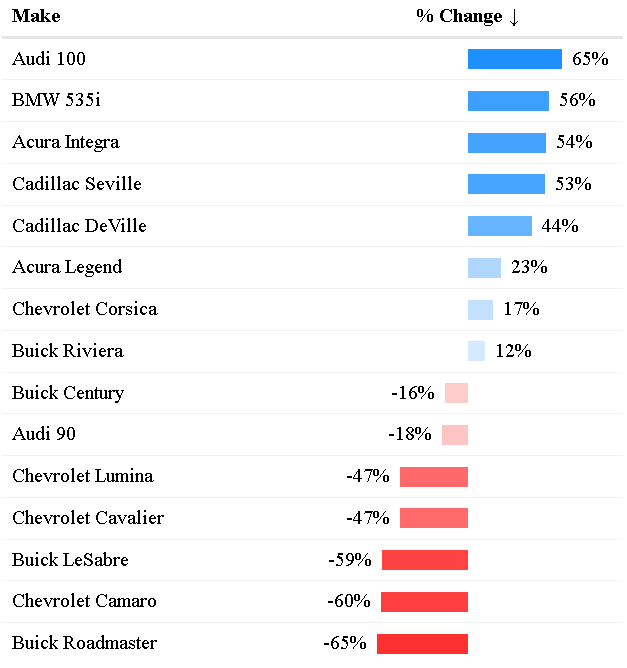
Task: Click the -65% Buick Roadmaster value
Action: click(x=344, y=643)
